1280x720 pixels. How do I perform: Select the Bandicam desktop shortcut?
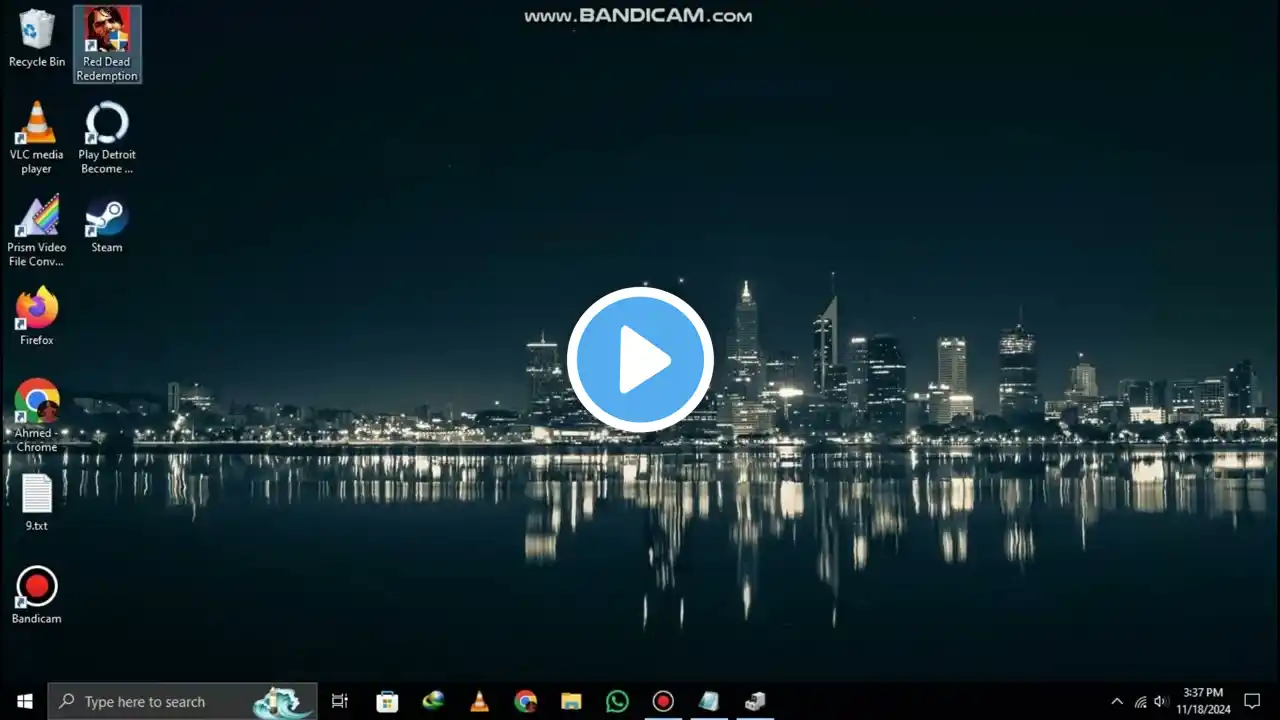coord(37,596)
